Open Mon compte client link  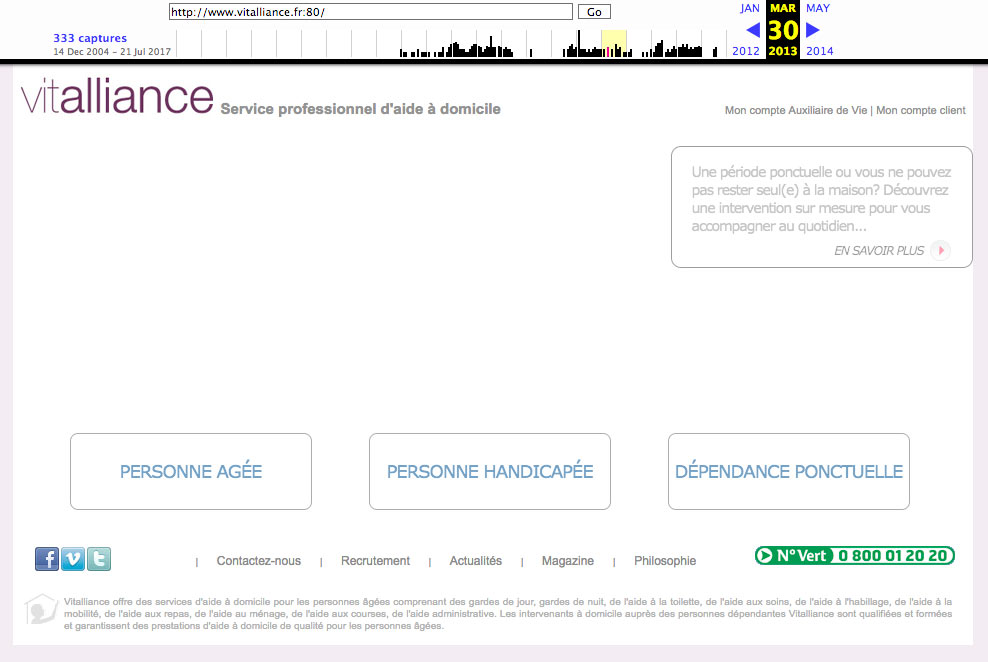pos(921,110)
